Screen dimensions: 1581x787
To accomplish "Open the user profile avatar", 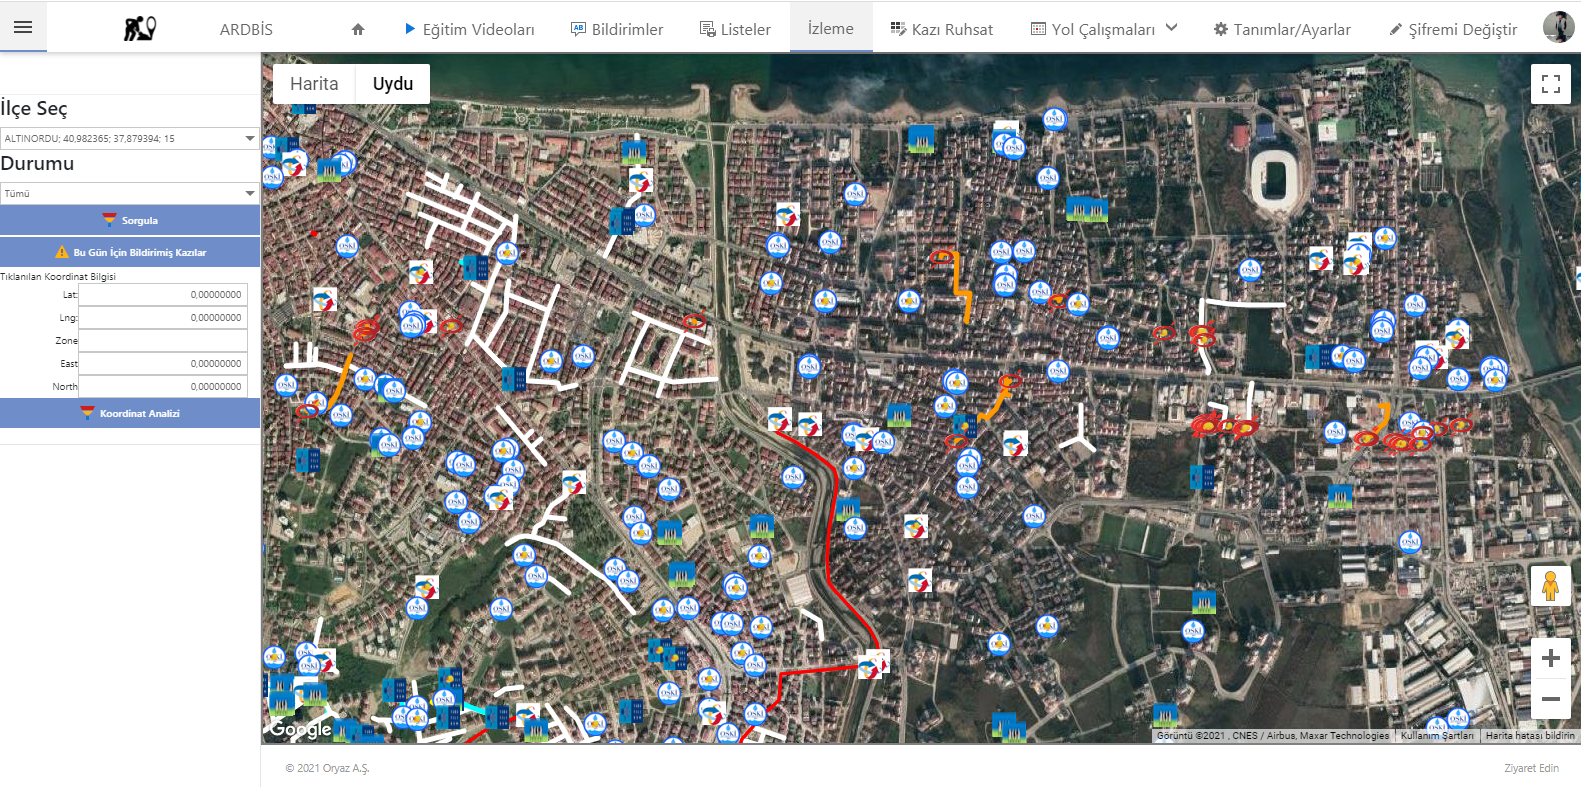I will click(1557, 27).
